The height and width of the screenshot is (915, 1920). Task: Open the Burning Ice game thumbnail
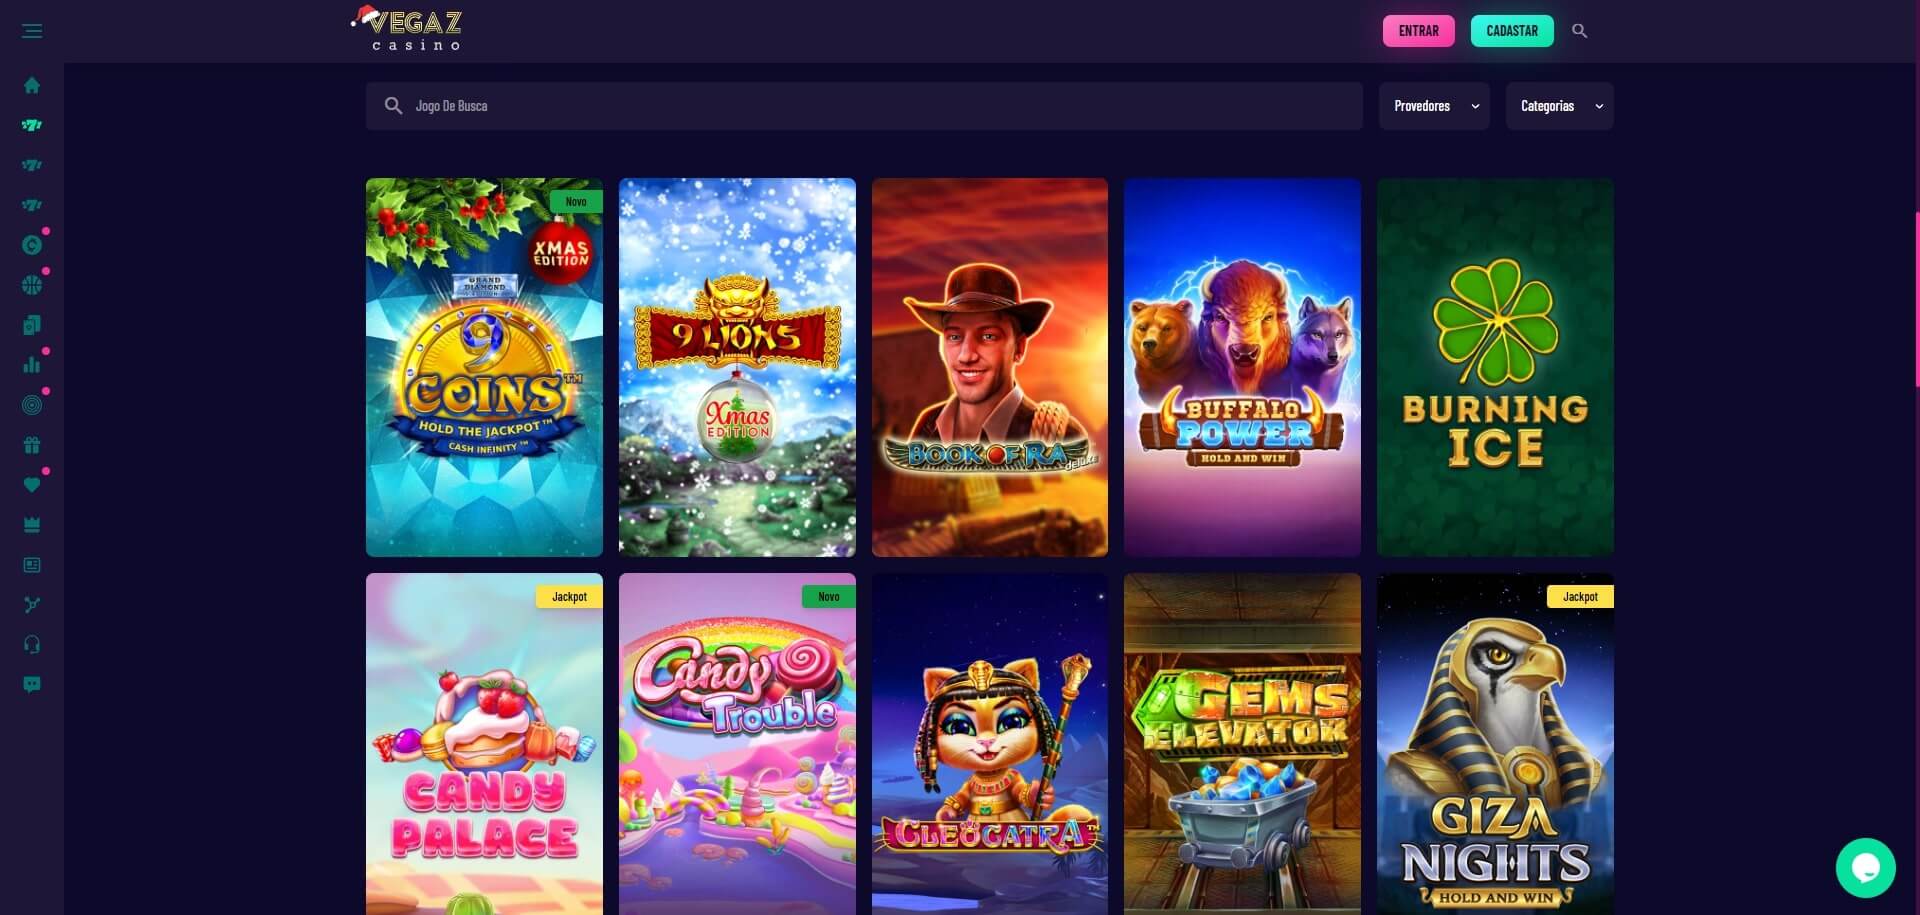(1495, 367)
